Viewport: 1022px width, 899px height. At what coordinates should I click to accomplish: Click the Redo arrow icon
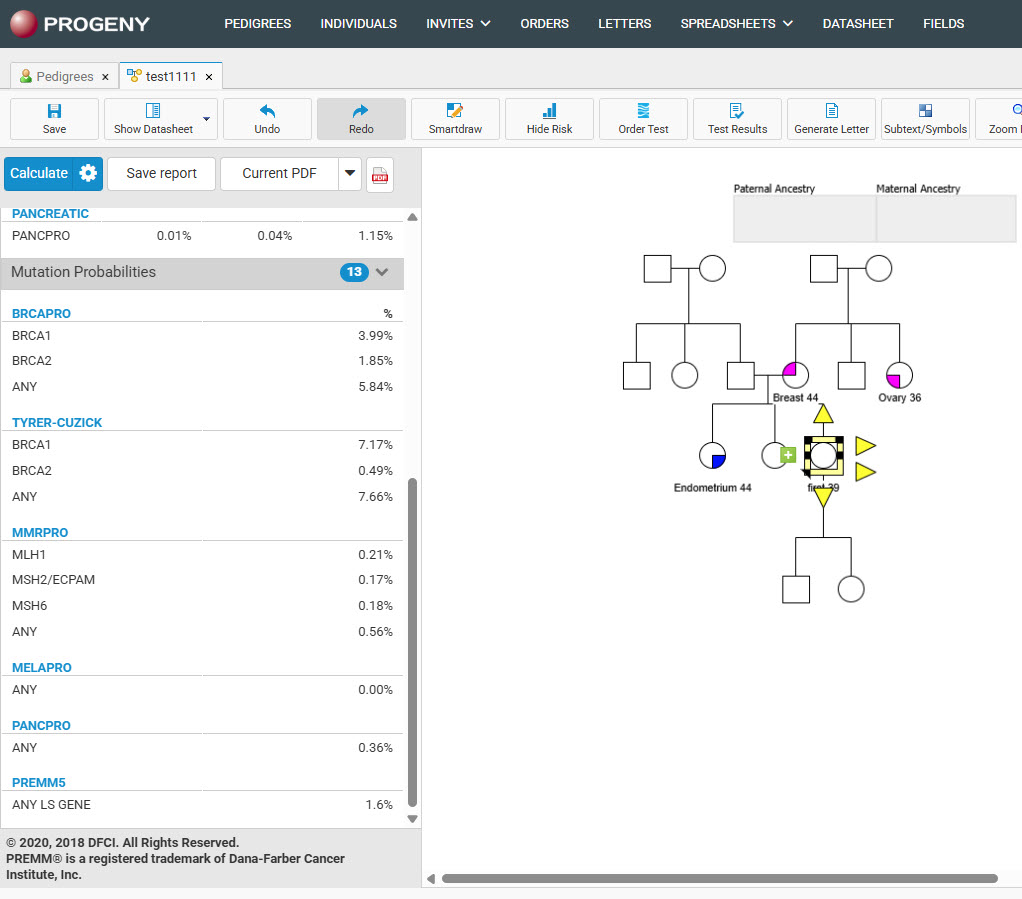click(x=361, y=112)
